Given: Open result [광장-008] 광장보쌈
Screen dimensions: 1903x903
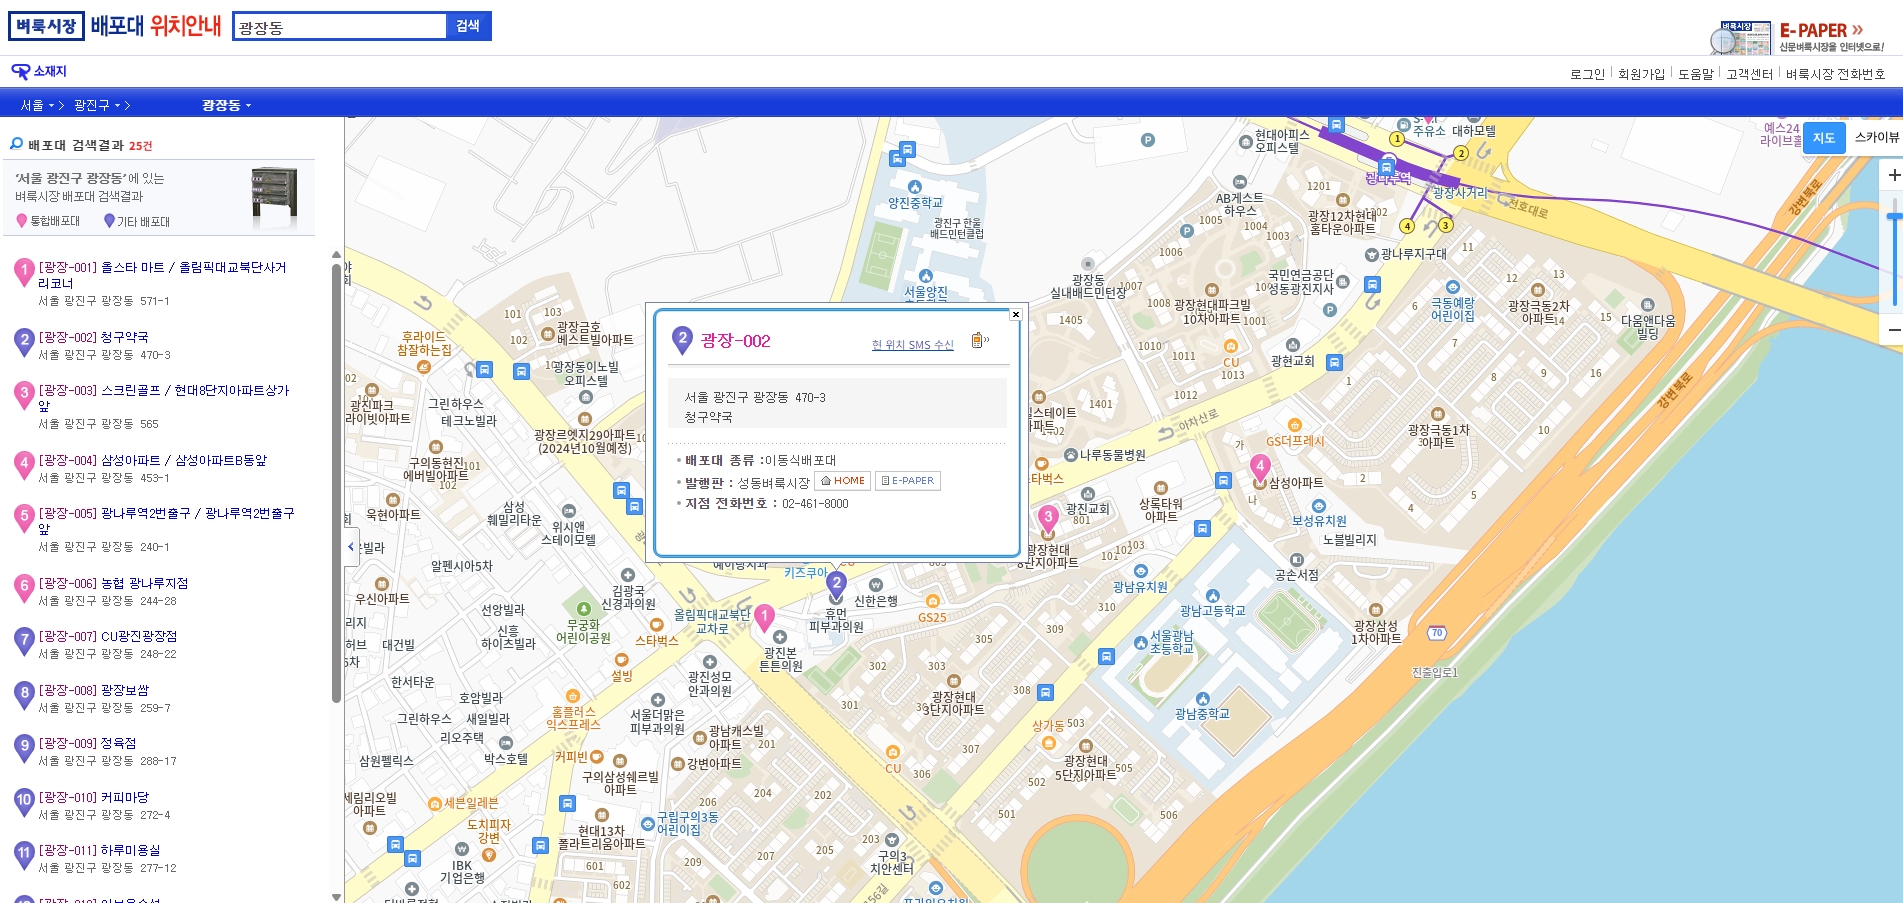Looking at the screenshot, I should click(94, 691).
